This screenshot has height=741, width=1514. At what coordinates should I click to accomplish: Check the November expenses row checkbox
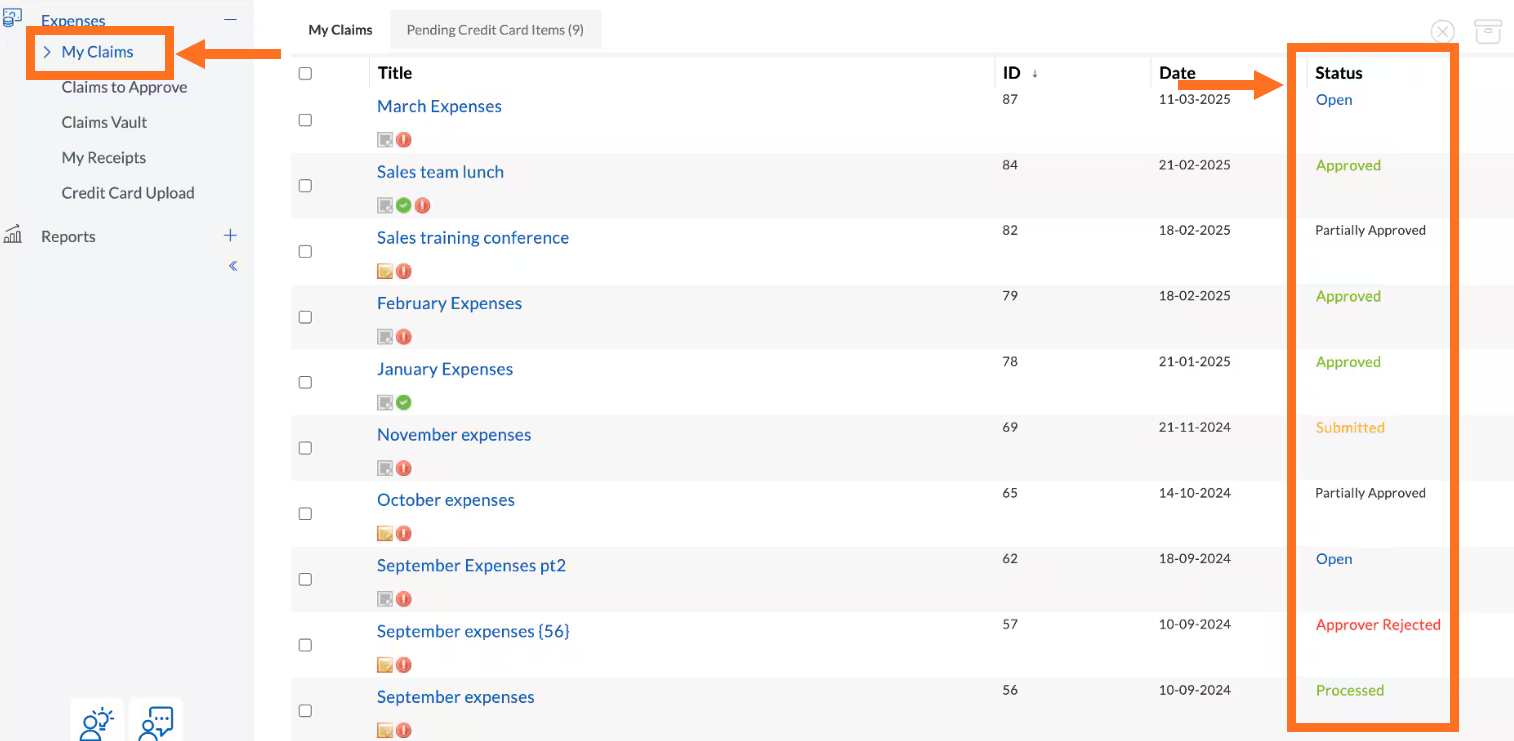[305, 448]
